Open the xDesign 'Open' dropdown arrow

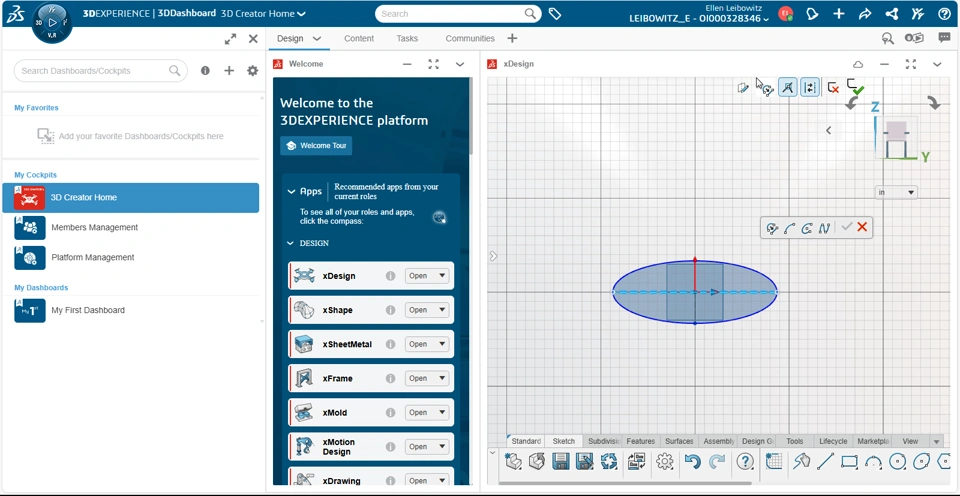click(x=442, y=276)
